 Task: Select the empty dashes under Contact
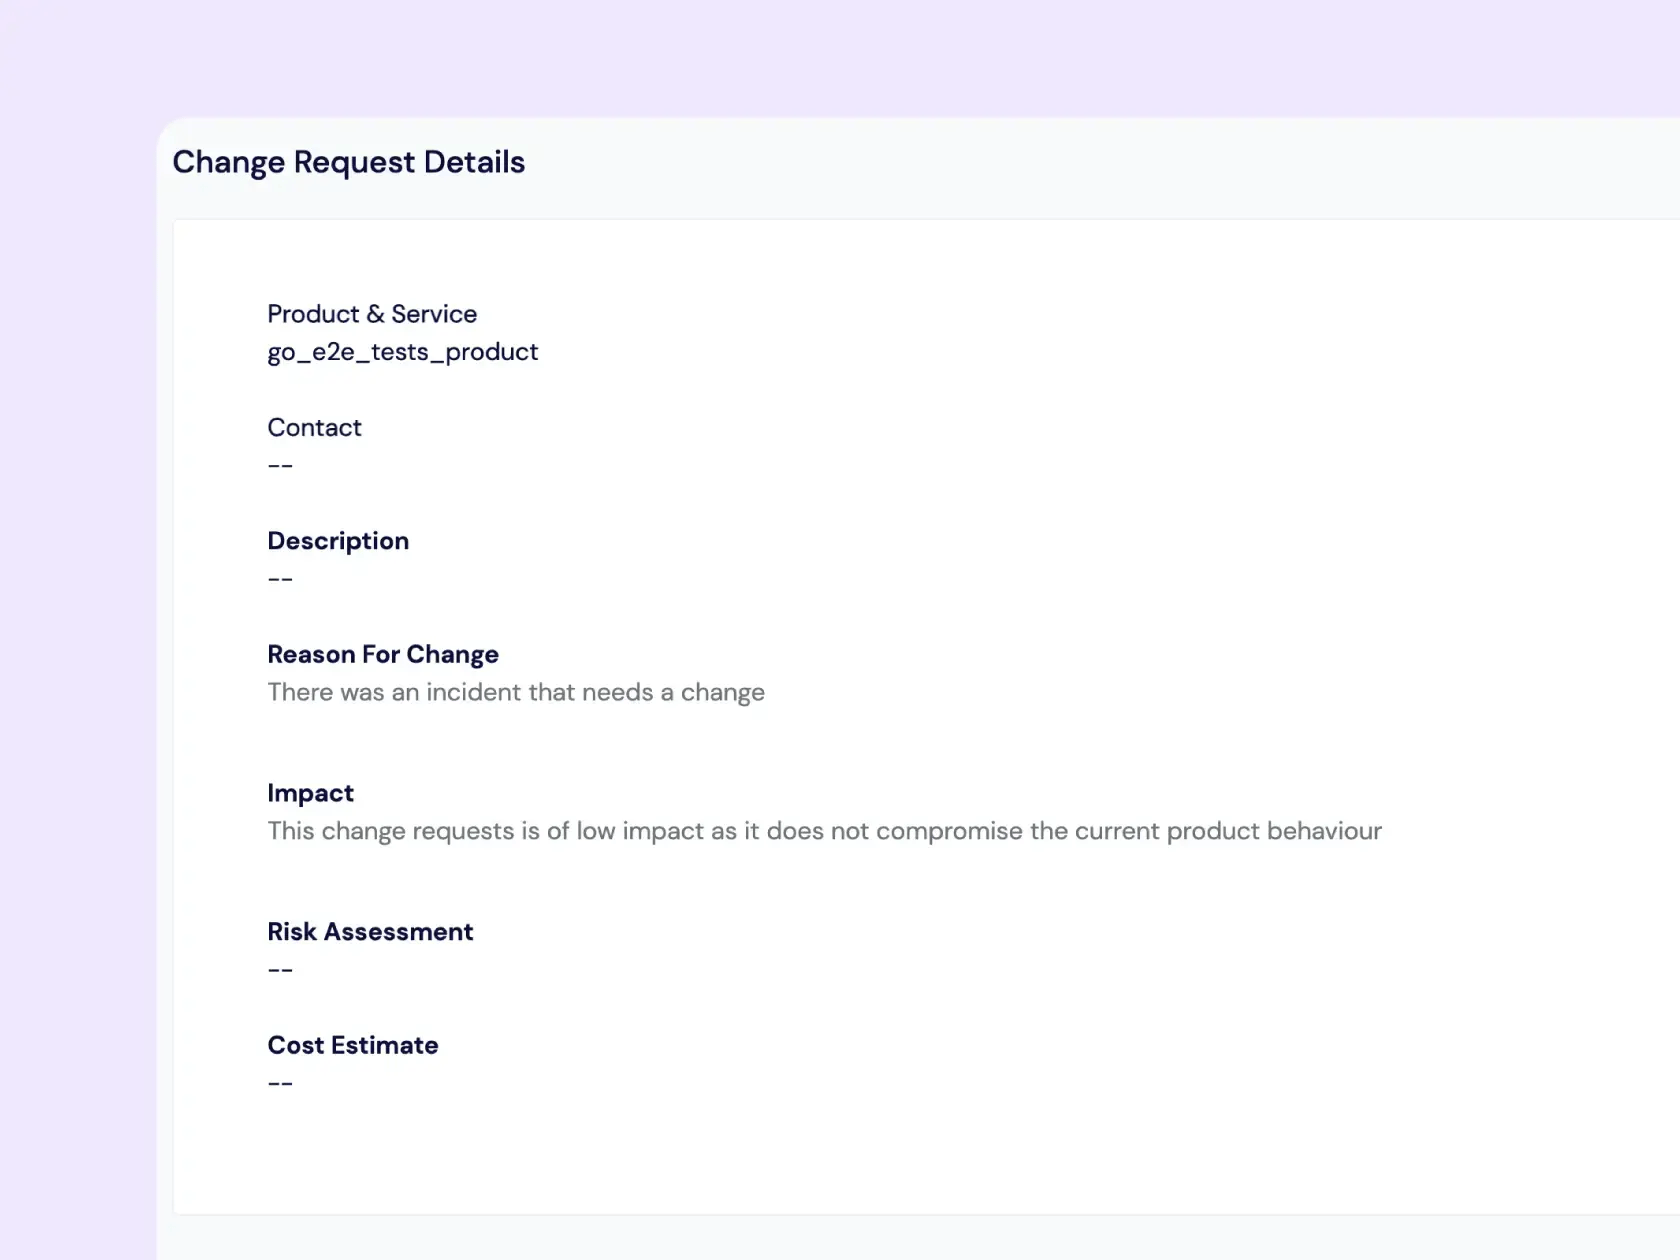[280, 466]
